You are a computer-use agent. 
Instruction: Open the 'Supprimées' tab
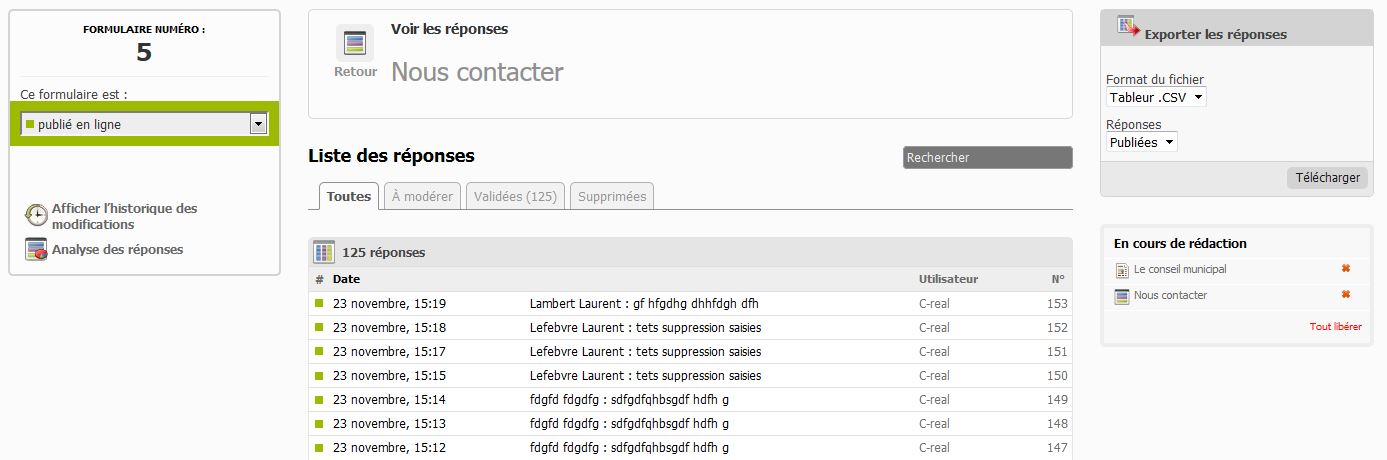click(612, 196)
